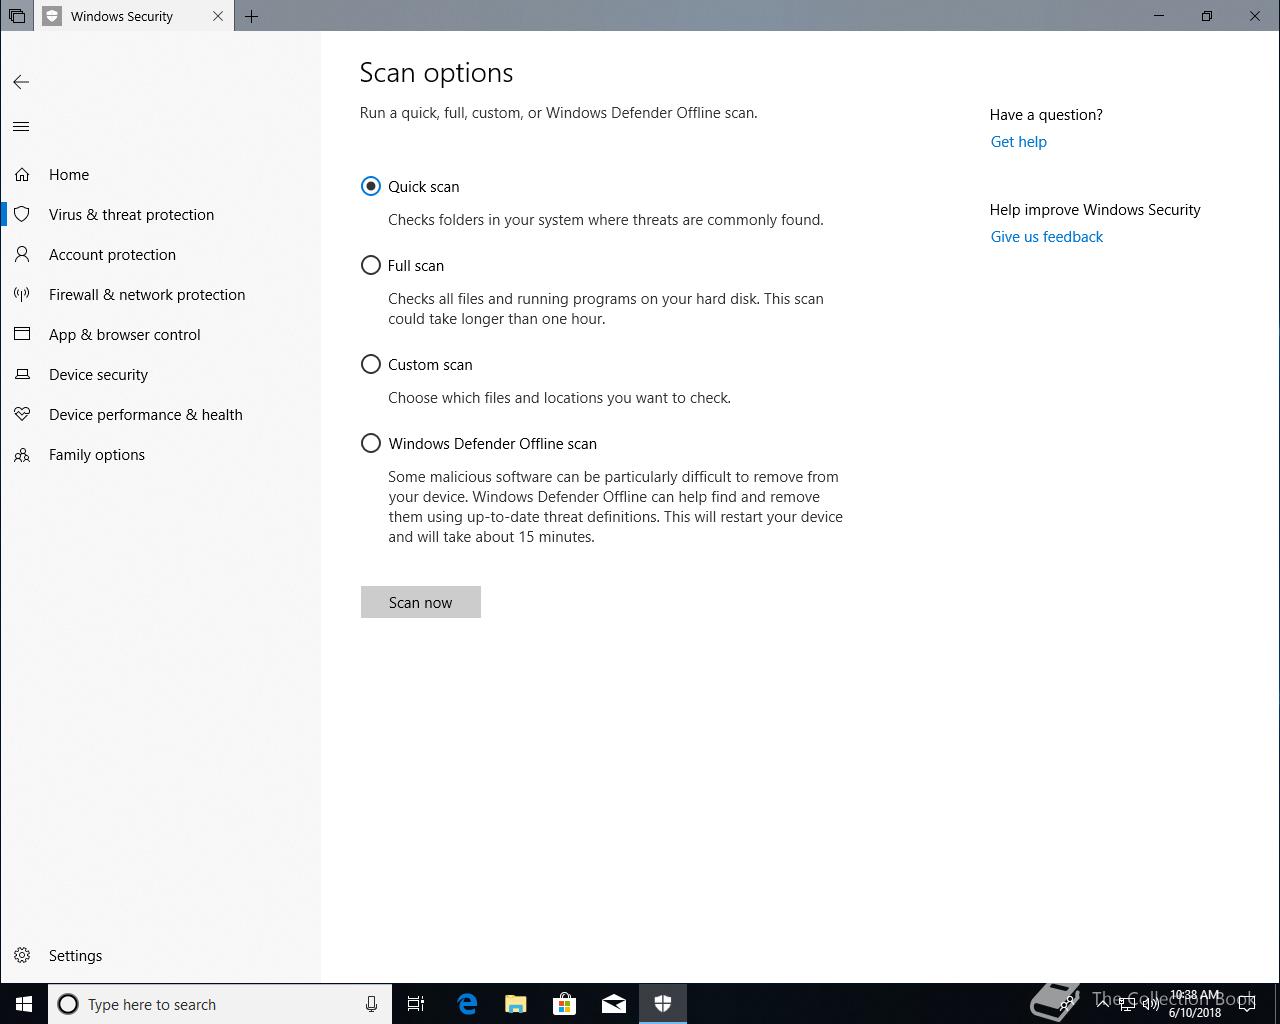Select the Custom scan radio button

(x=370, y=364)
